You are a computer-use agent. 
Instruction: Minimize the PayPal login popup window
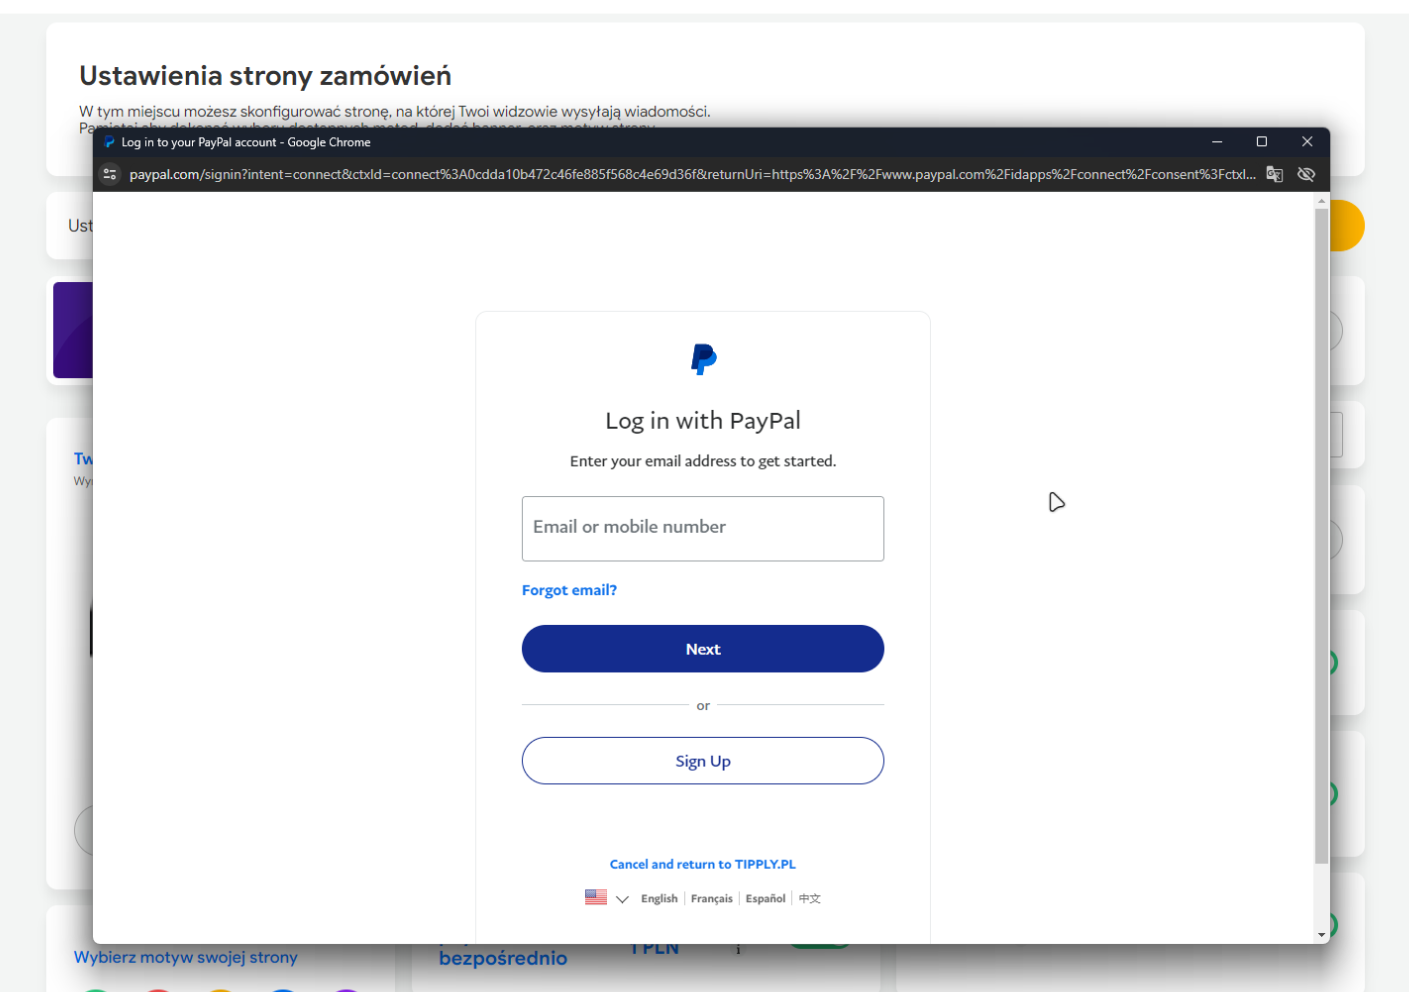pyautogui.click(x=1217, y=142)
